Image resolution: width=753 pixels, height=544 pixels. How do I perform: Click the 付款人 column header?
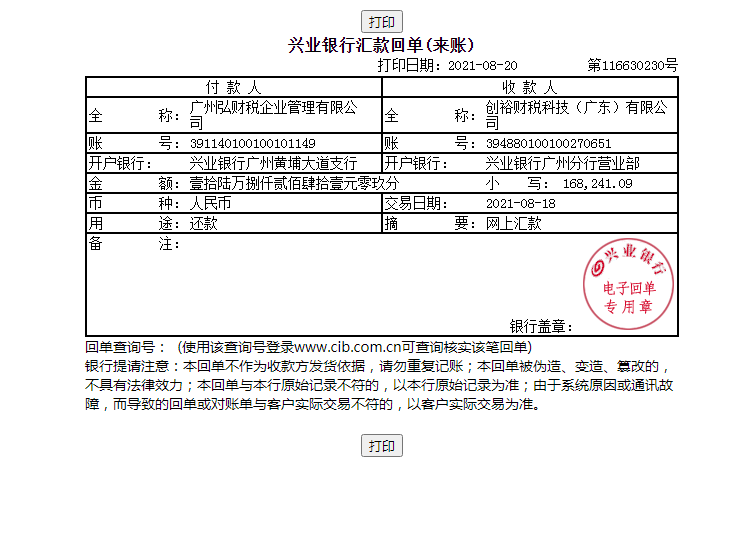233,87
